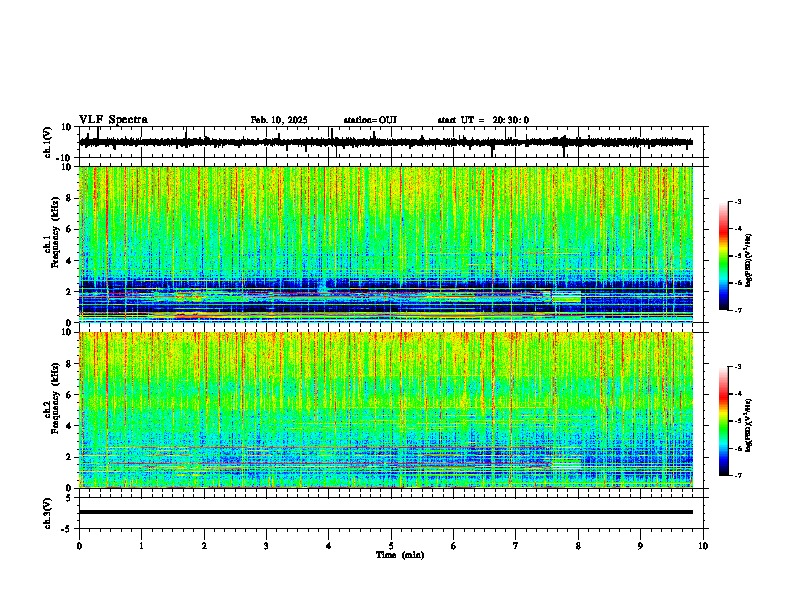Click the "ch.1(V)" waveform axis label
Viewport: 792px width, 612px height.
(48, 142)
